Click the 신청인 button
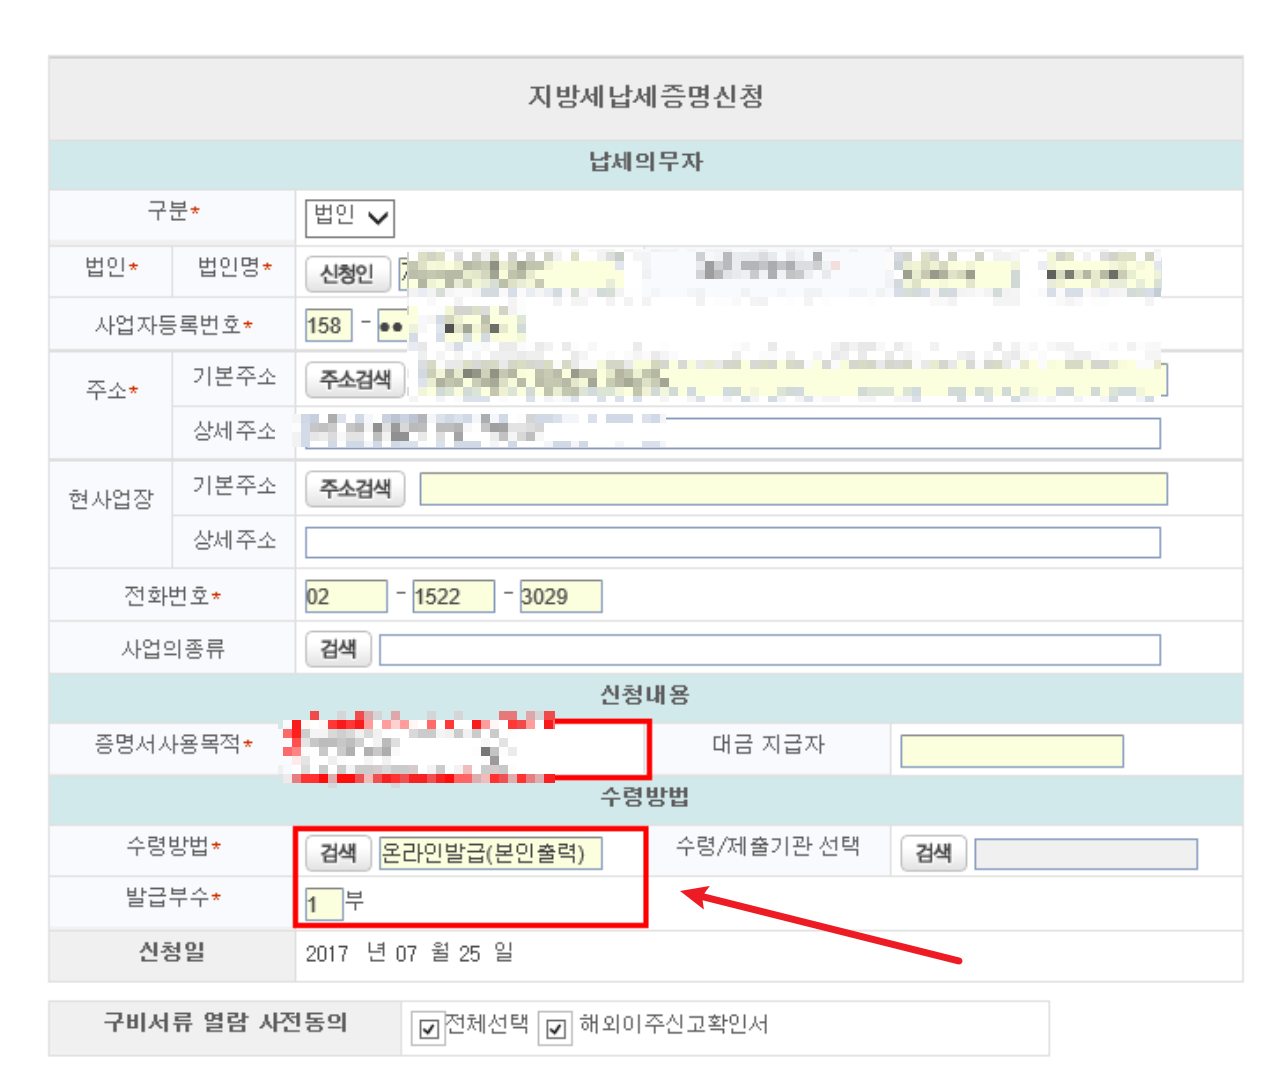1287x1066 pixels. (350, 273)
